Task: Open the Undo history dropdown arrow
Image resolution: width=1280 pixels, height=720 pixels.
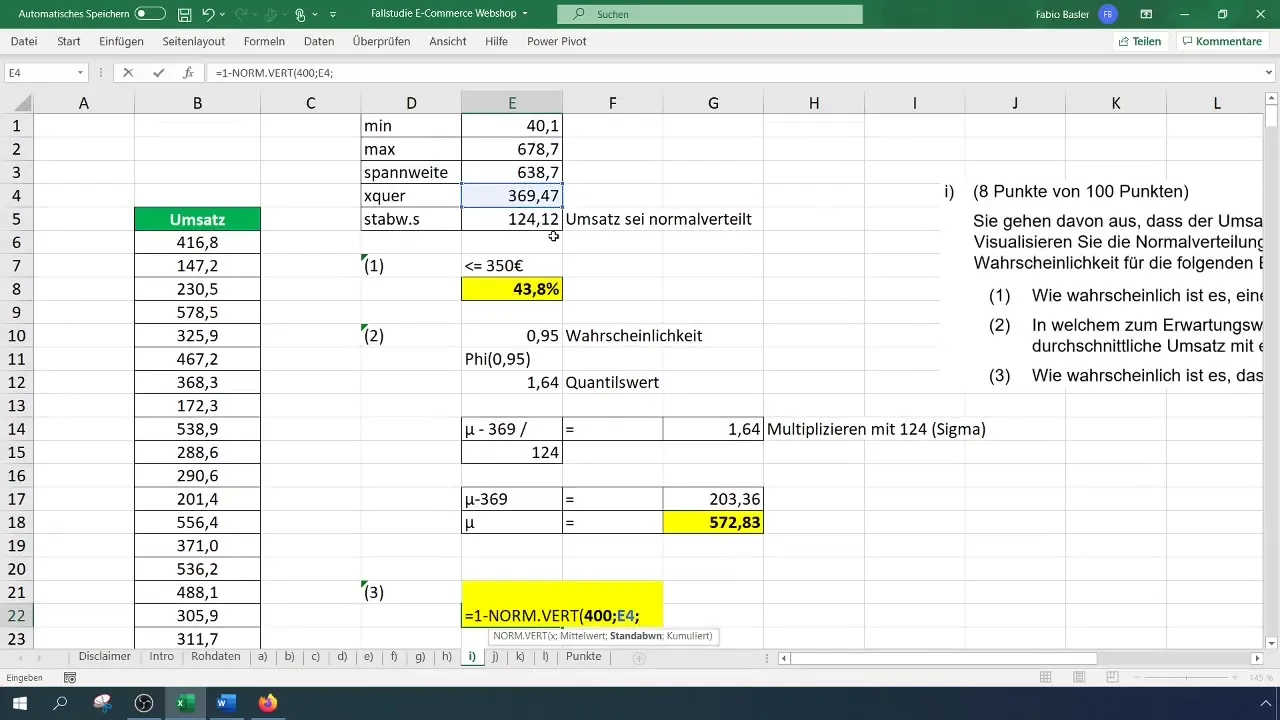Action: [x=225, y=15]
